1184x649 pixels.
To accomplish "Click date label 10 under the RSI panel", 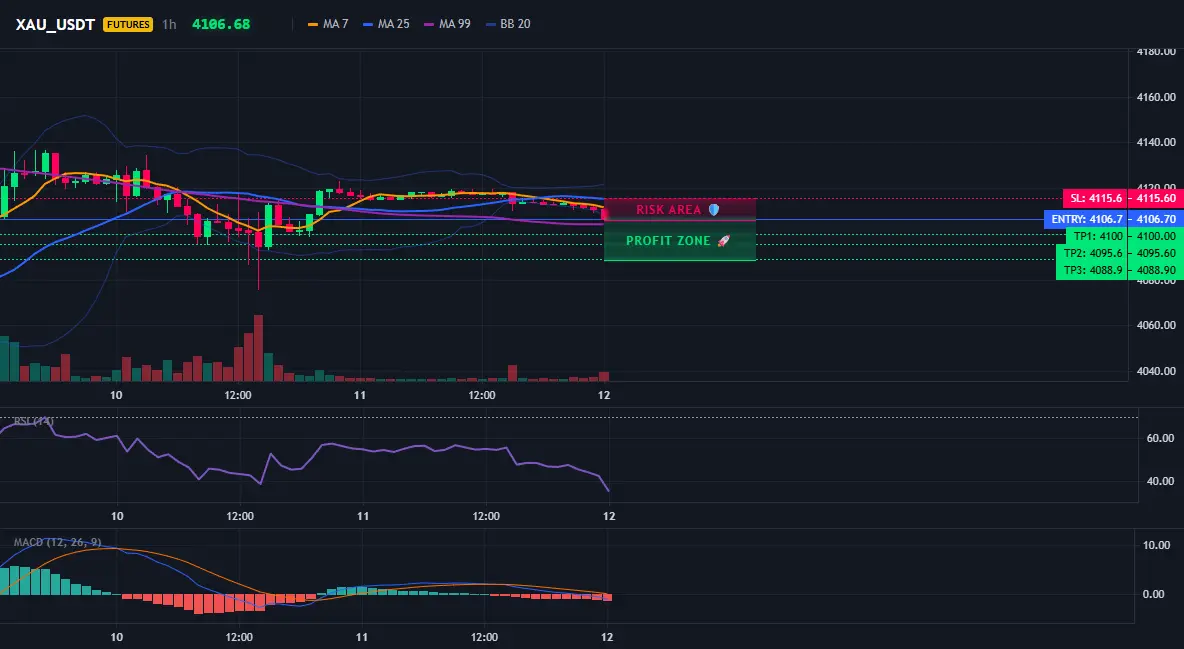I will tap(117, 516).
